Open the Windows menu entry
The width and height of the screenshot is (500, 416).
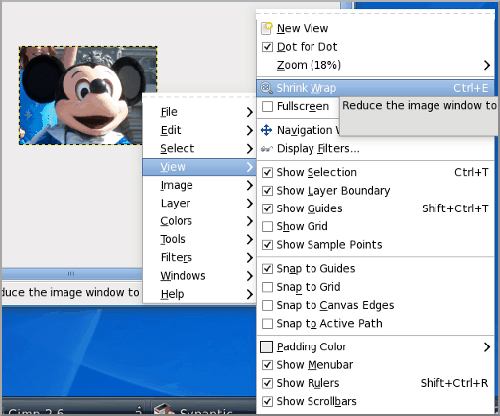point(199,276)
